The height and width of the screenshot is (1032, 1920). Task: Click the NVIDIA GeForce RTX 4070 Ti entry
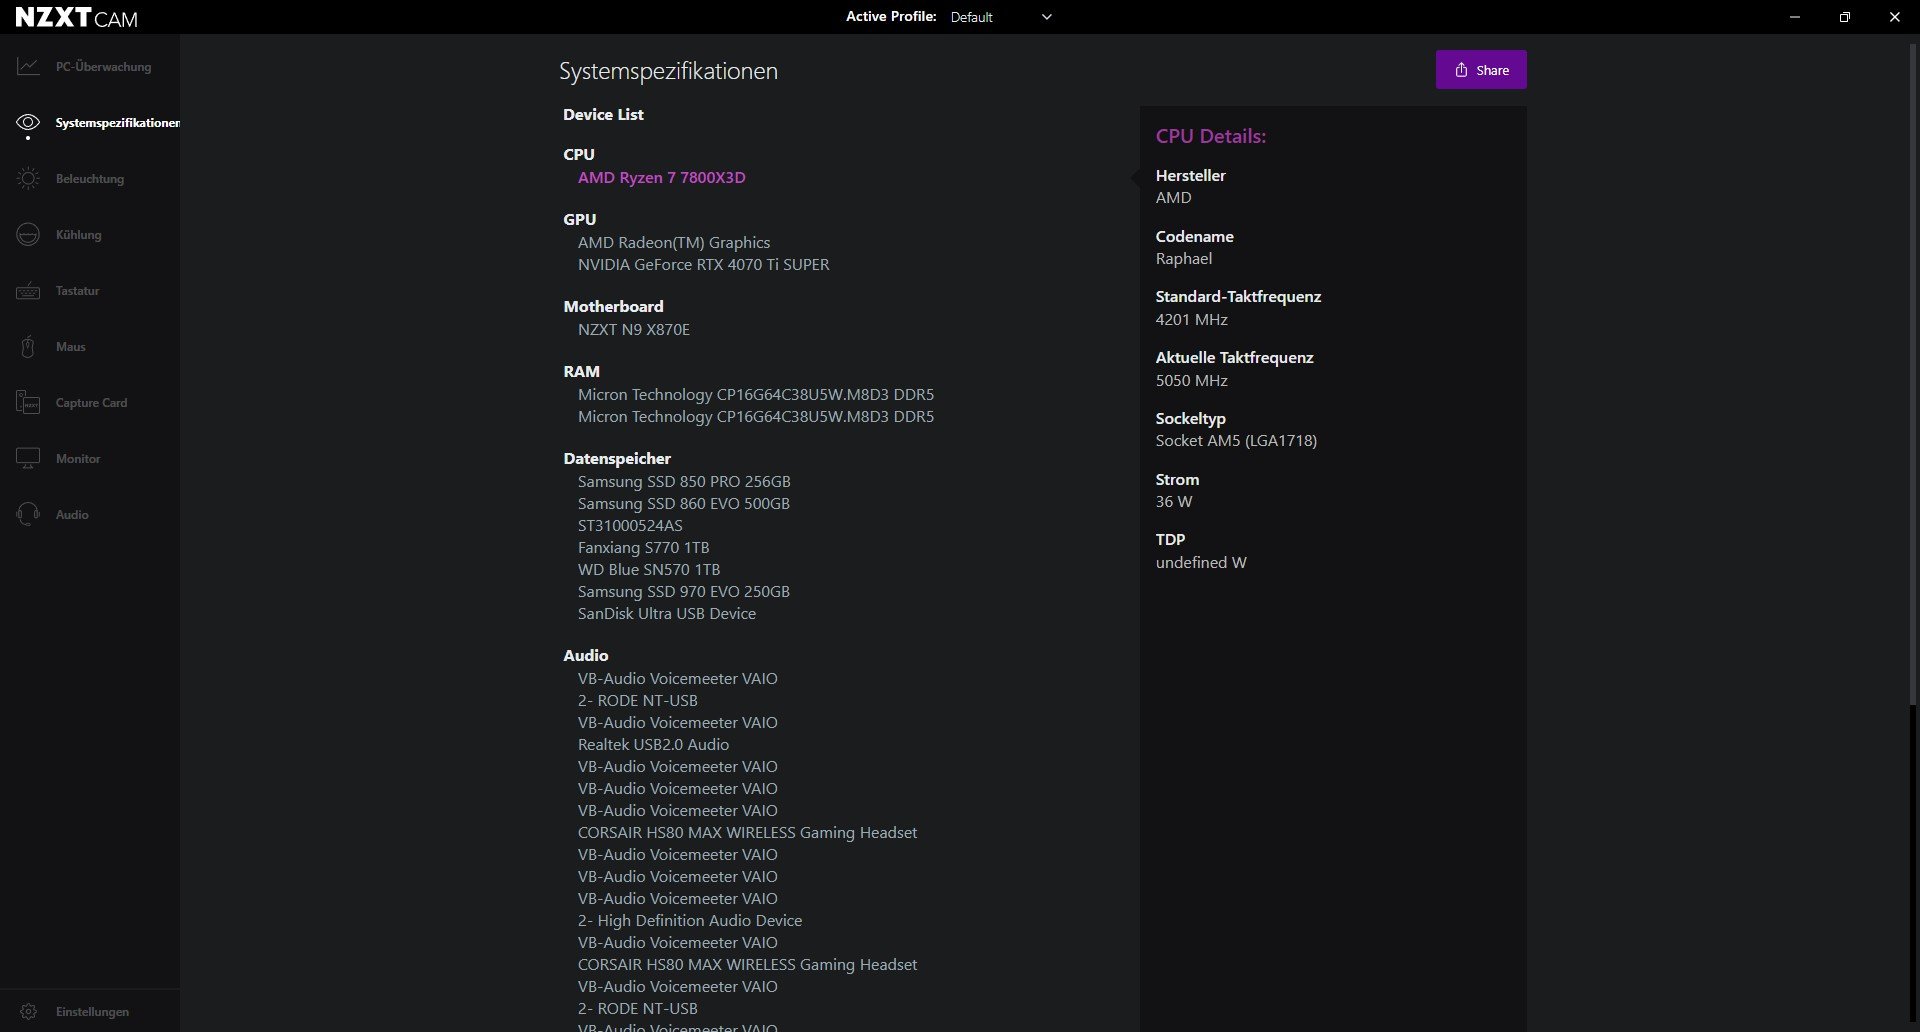tap(703, 264)
